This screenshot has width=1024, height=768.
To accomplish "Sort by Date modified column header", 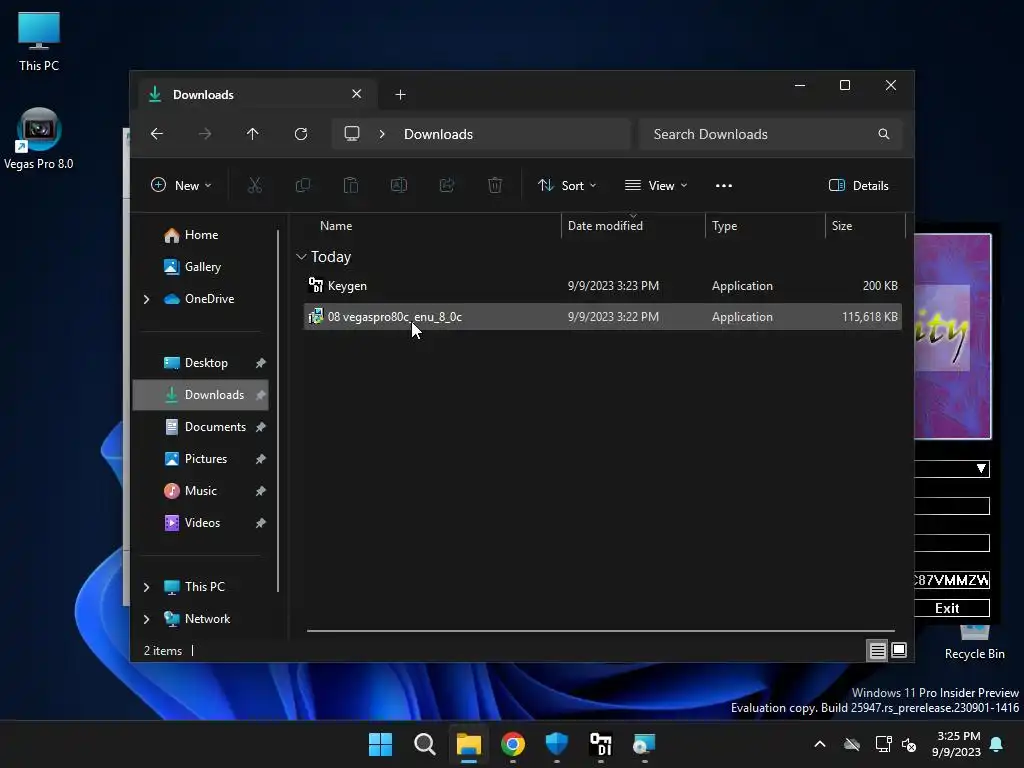I will pos(633,226).
